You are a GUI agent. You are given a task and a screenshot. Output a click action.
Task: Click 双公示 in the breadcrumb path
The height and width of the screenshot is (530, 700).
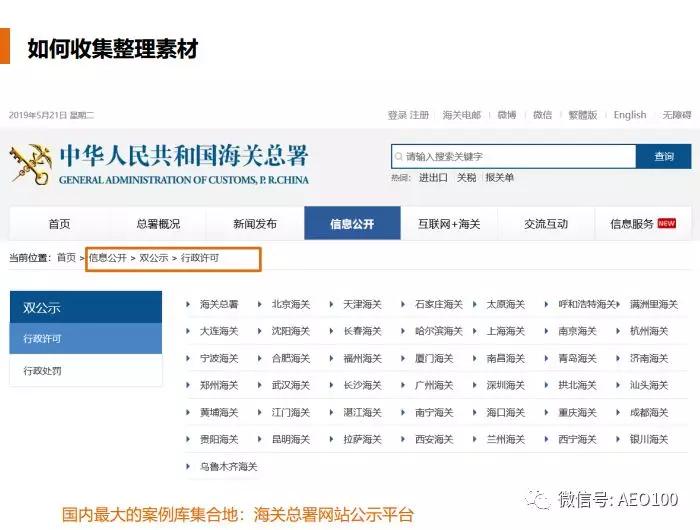click(153, 258)
